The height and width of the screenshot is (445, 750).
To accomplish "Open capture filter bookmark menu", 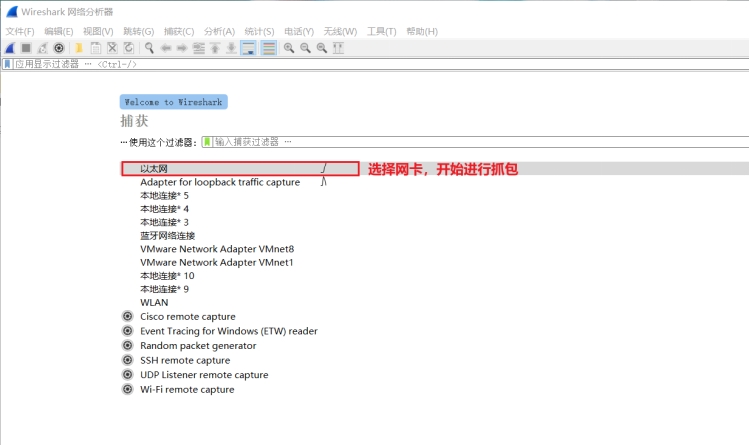I will 207,142.
